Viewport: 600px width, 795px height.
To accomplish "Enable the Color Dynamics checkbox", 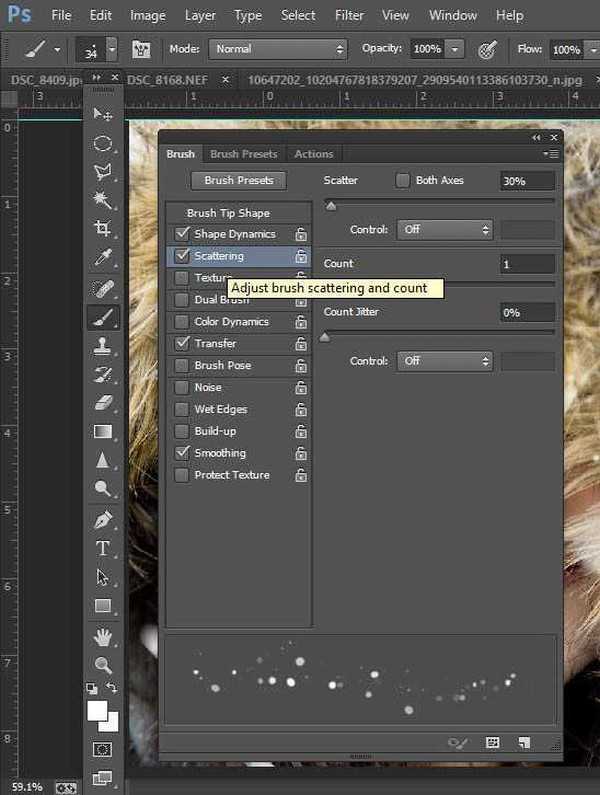I will click(x=181, y=322).
